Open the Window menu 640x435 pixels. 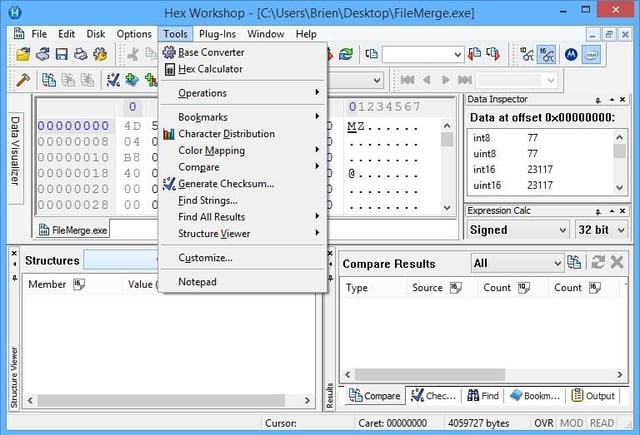266,34
